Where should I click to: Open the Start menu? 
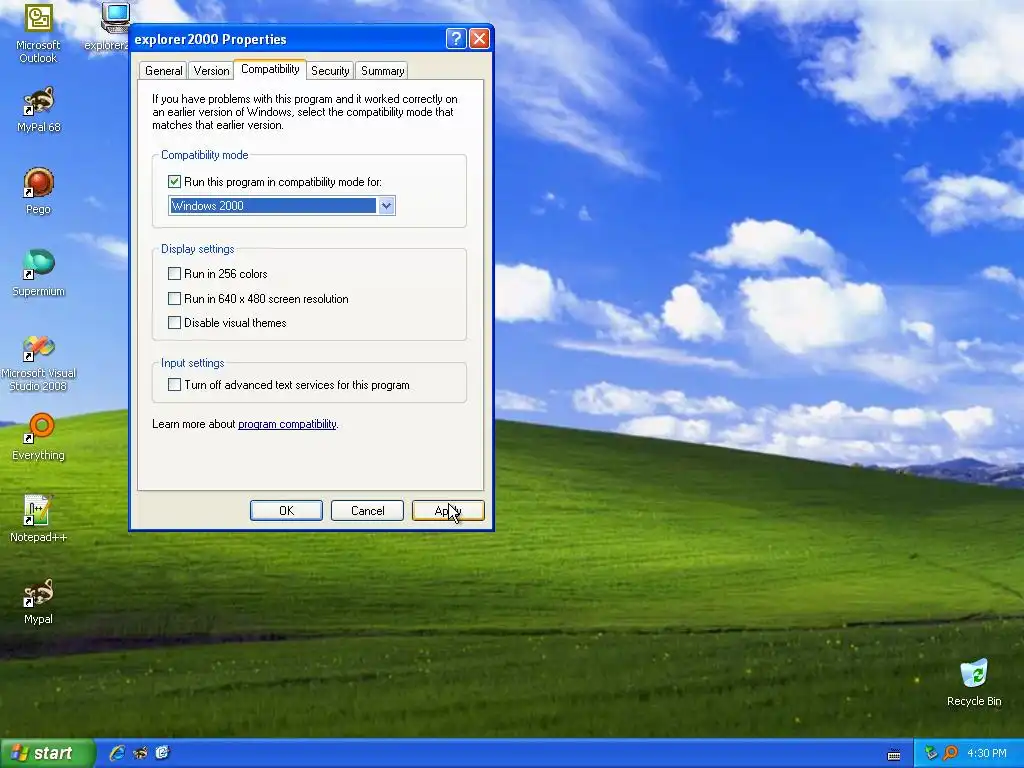tap(47, 753)
